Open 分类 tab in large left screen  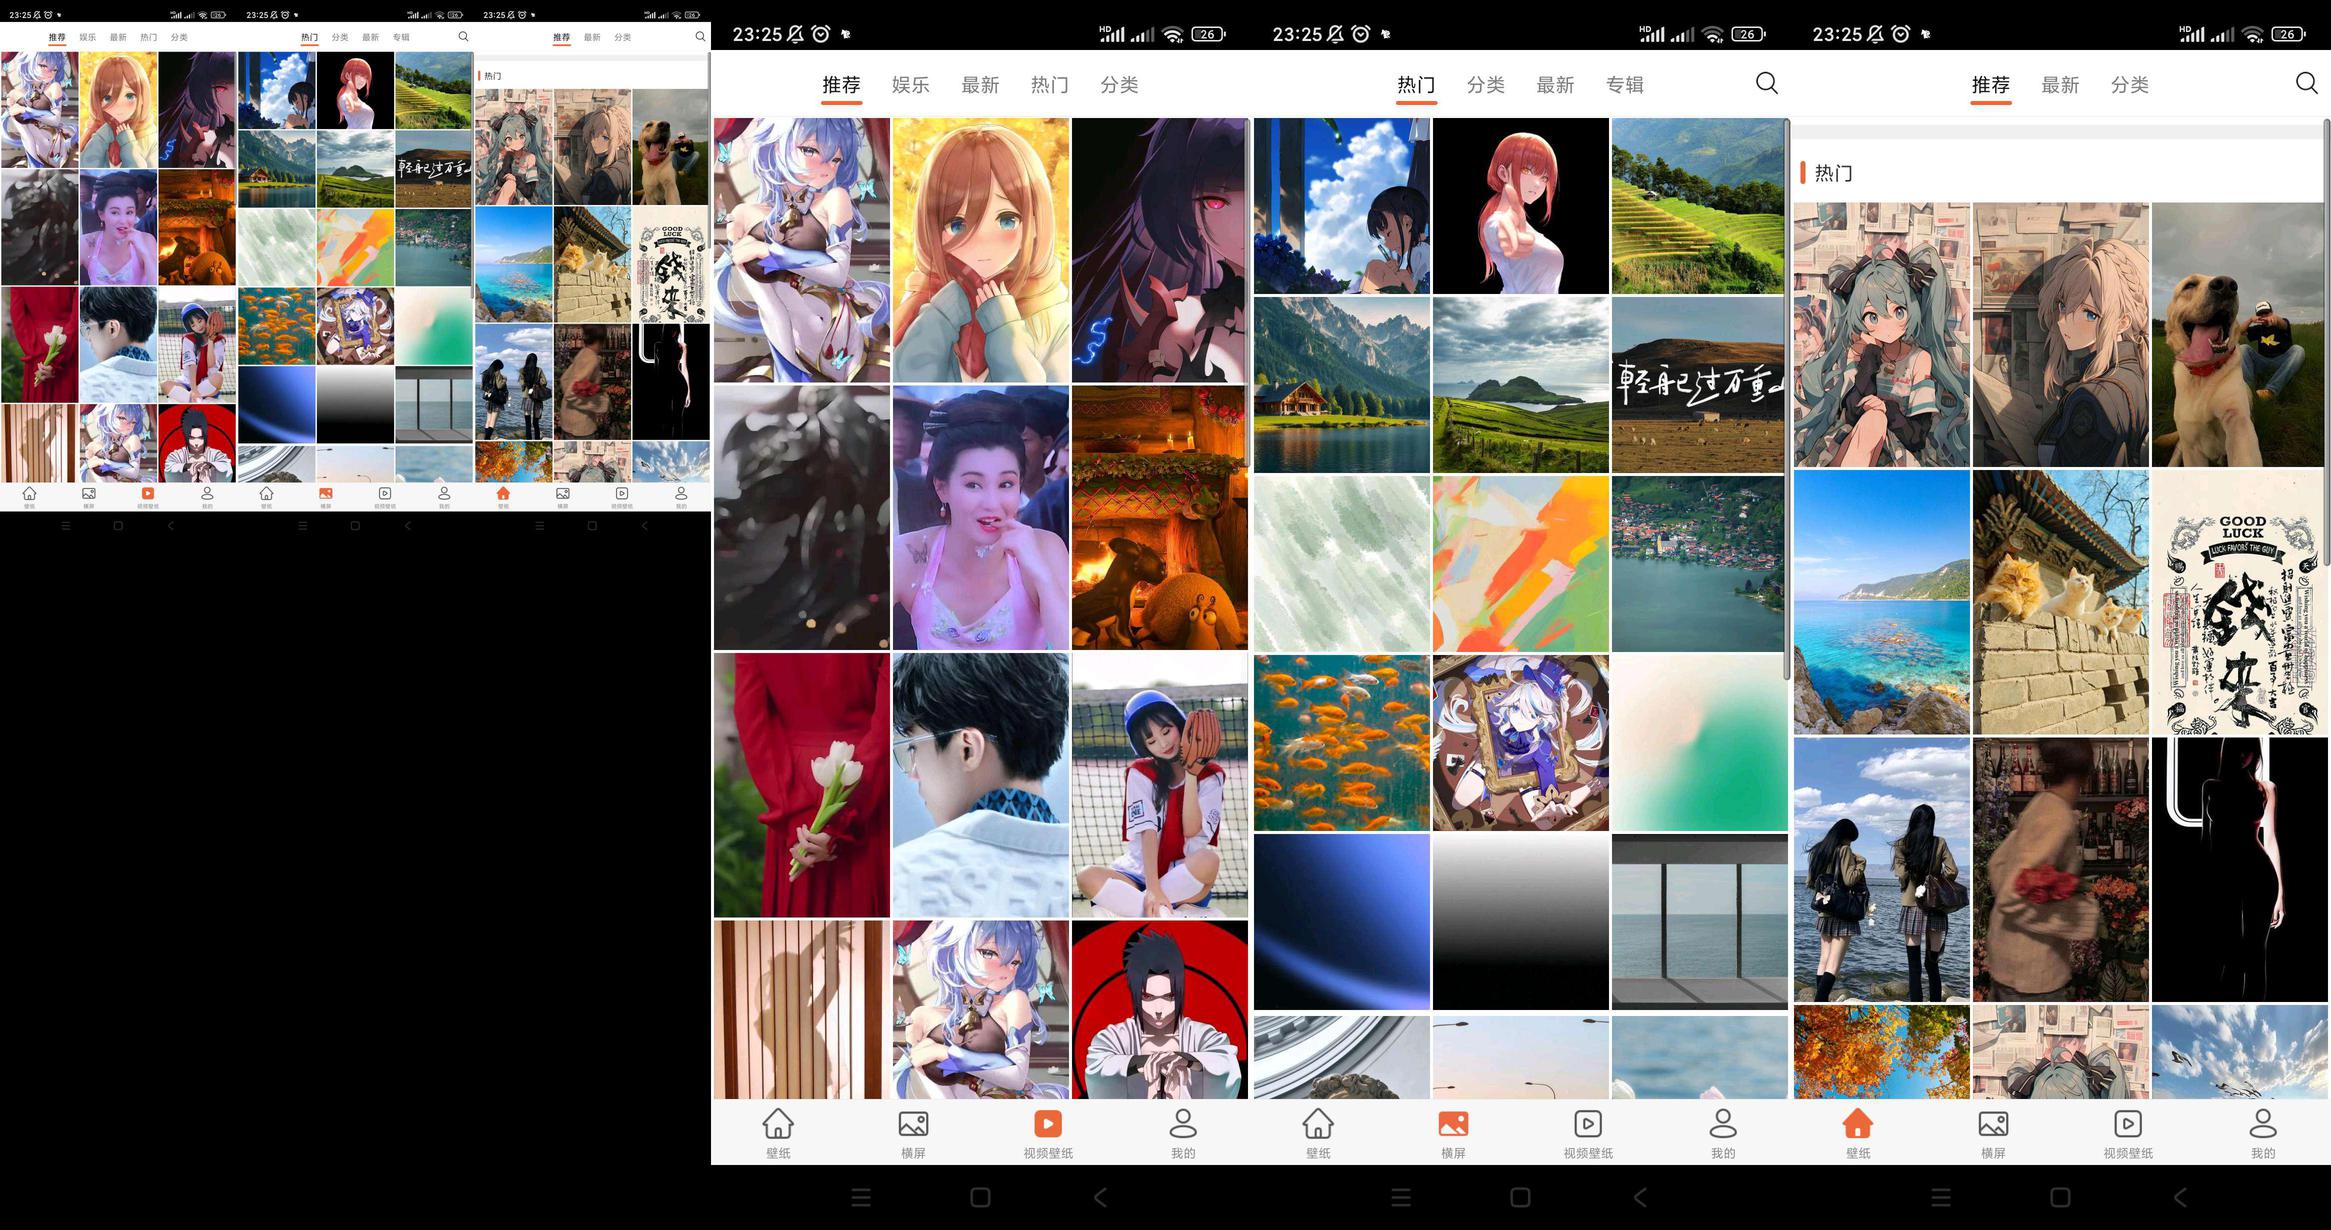click(1118, 85)
